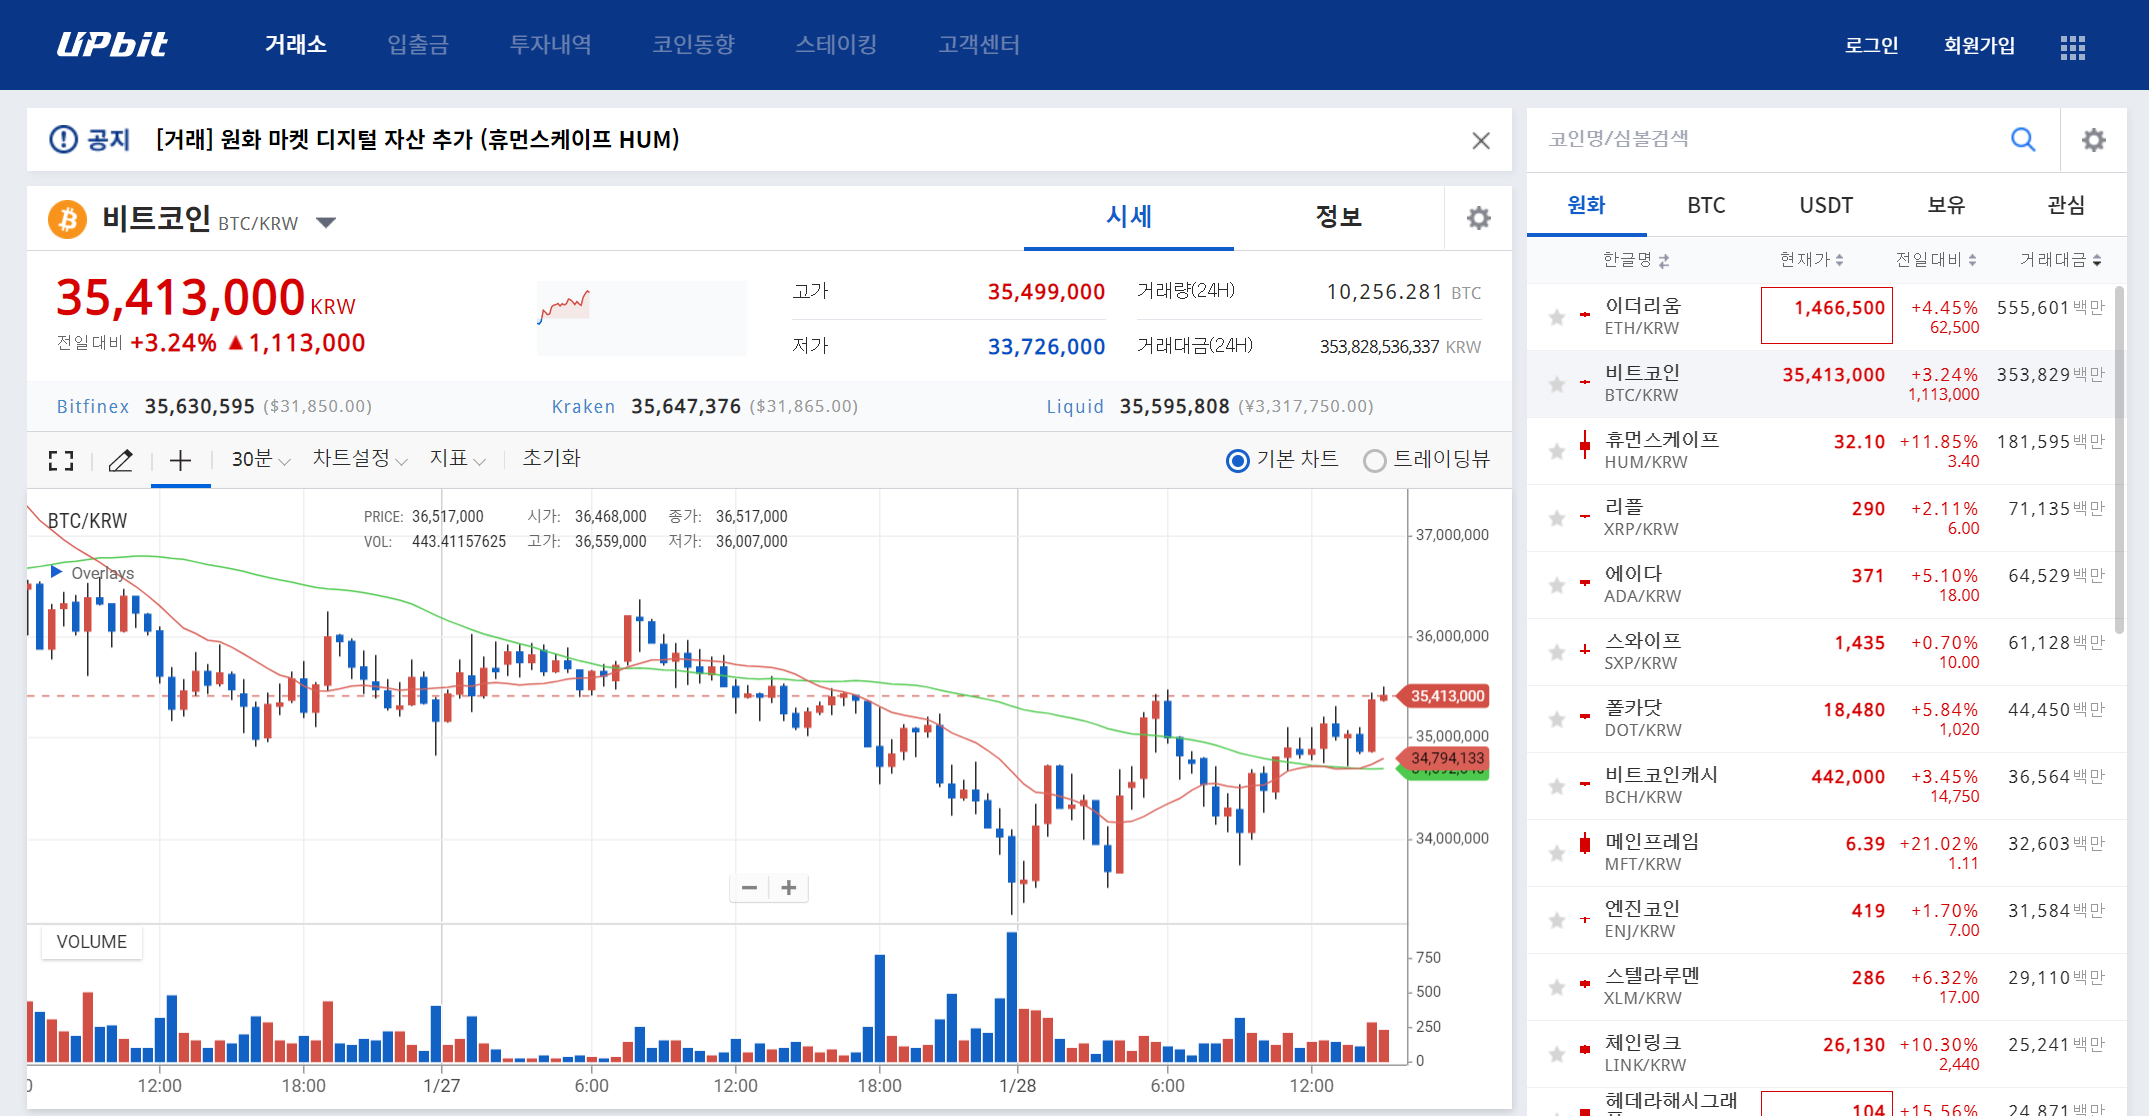Switch to the 시세 price tab
Image resolution: width=2149 pixels, height=1116 pixels.
click(x=1129, y=217)
